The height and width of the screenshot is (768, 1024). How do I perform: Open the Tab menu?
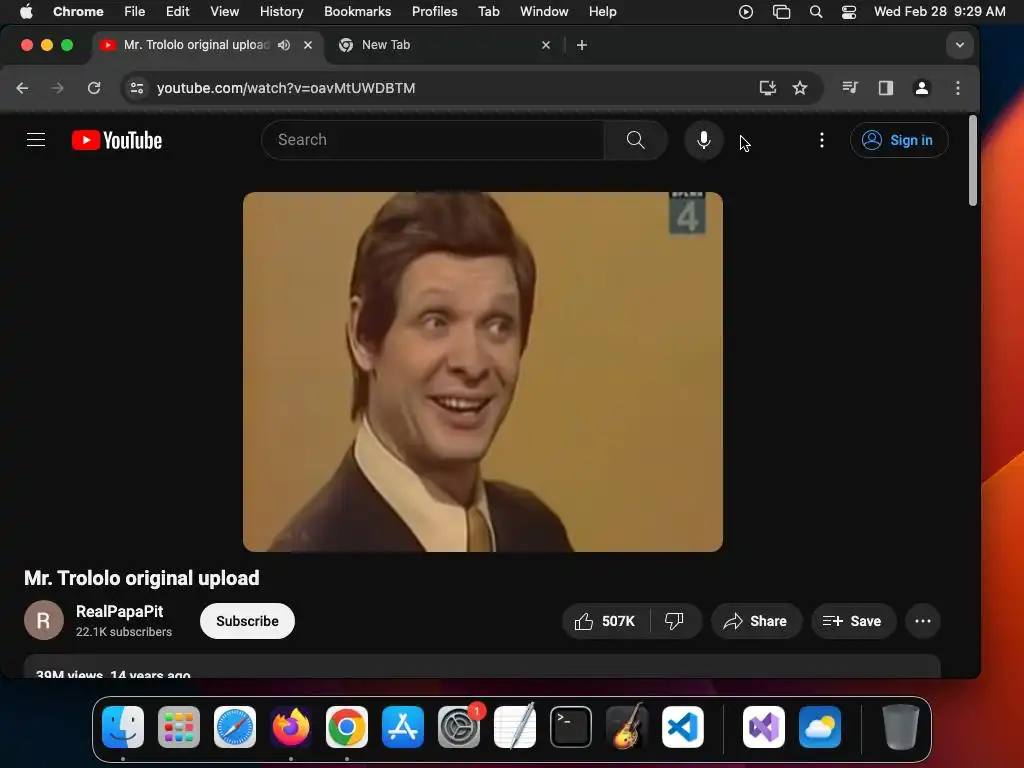(488, 11)
